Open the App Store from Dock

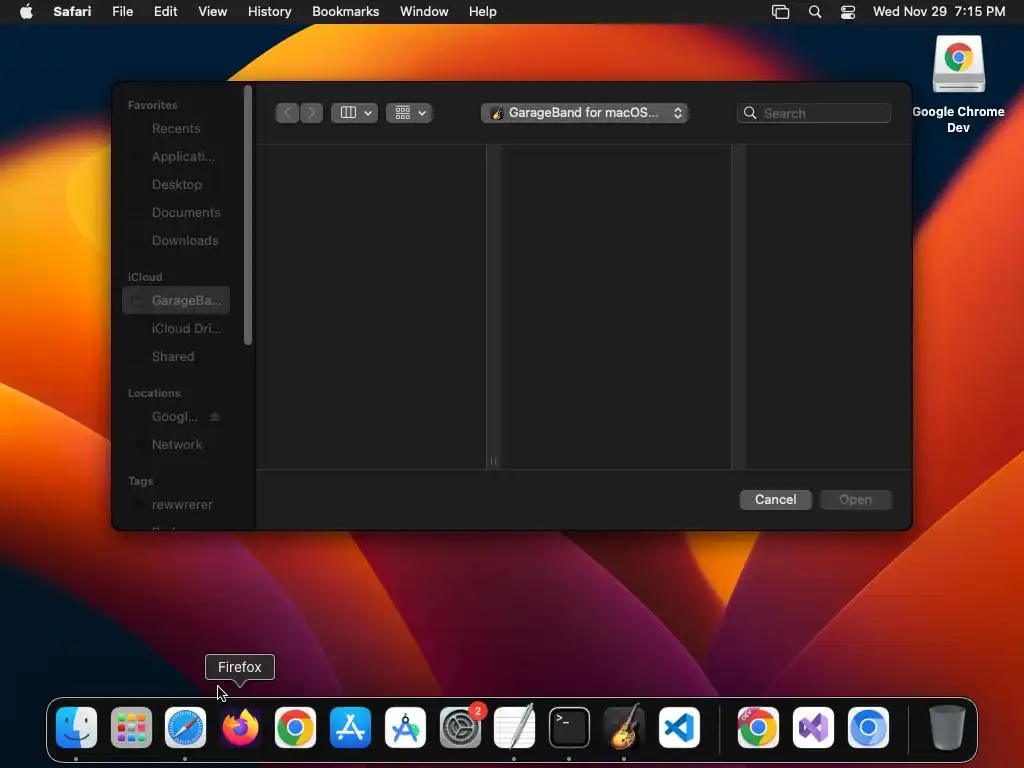[351, 727]
